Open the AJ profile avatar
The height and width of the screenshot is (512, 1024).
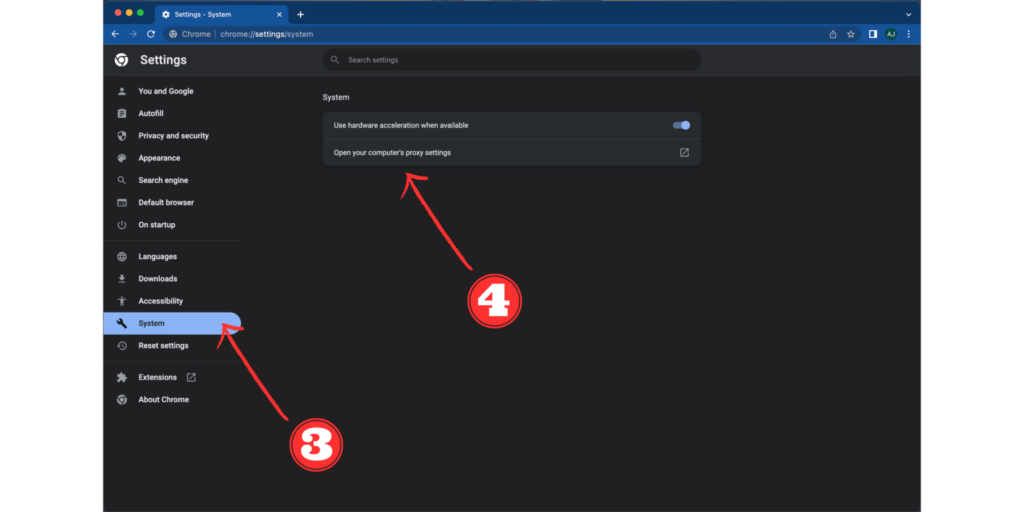click(x=890, y=34)
